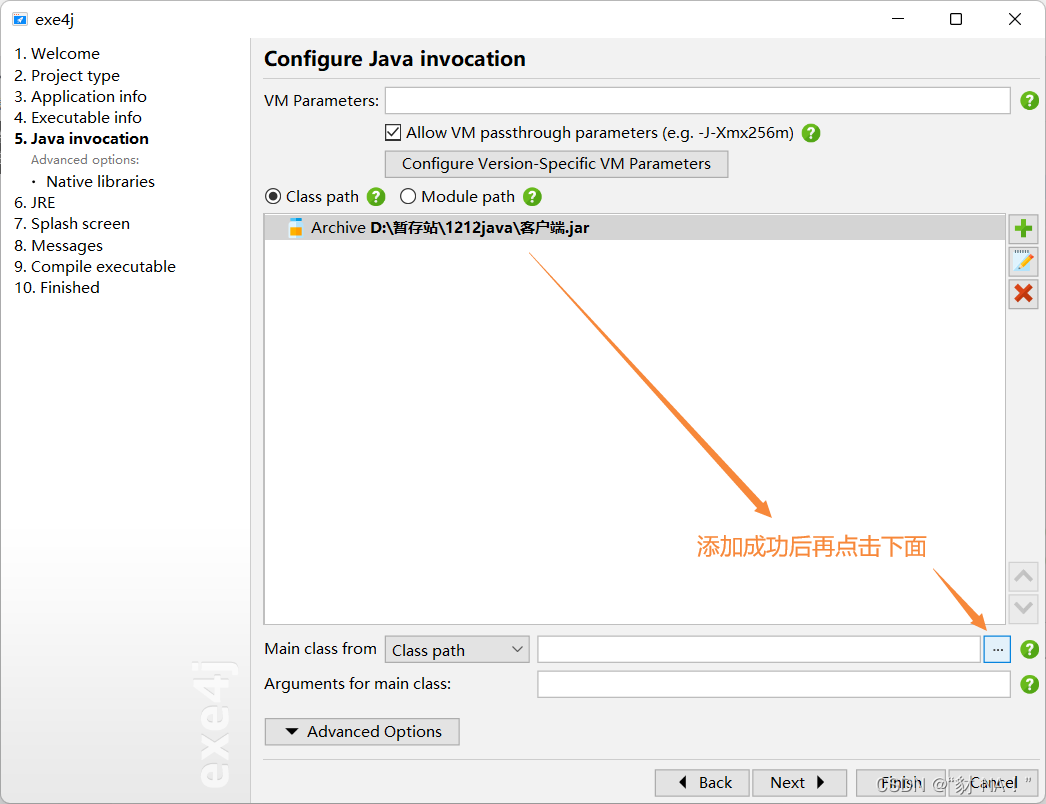Open help for VM Parameters
Image resolution: width=1046 pixels, height=804 pixels.
pos(1029,100)
